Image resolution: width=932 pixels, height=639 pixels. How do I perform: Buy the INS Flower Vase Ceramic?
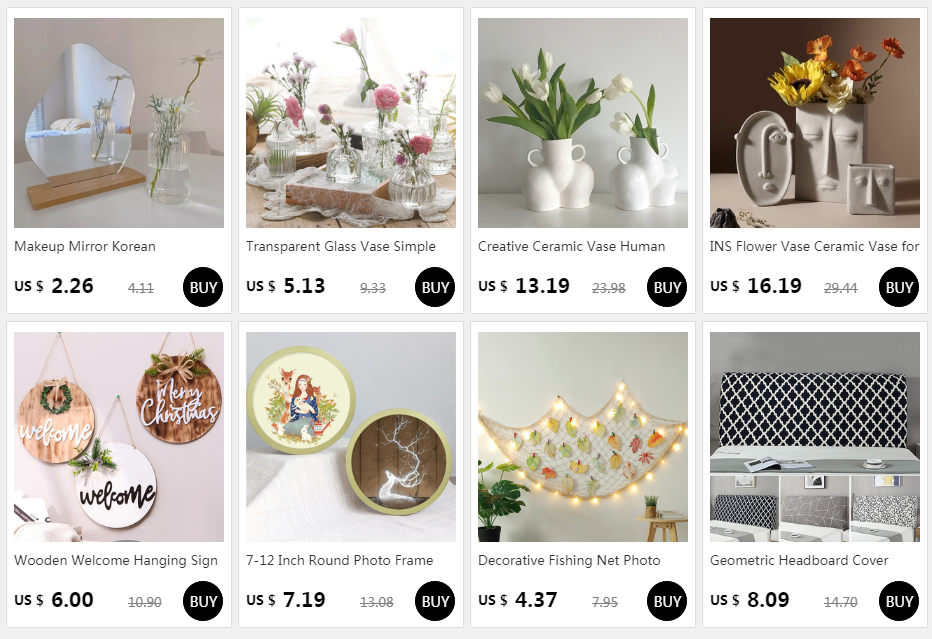[899, 287]
